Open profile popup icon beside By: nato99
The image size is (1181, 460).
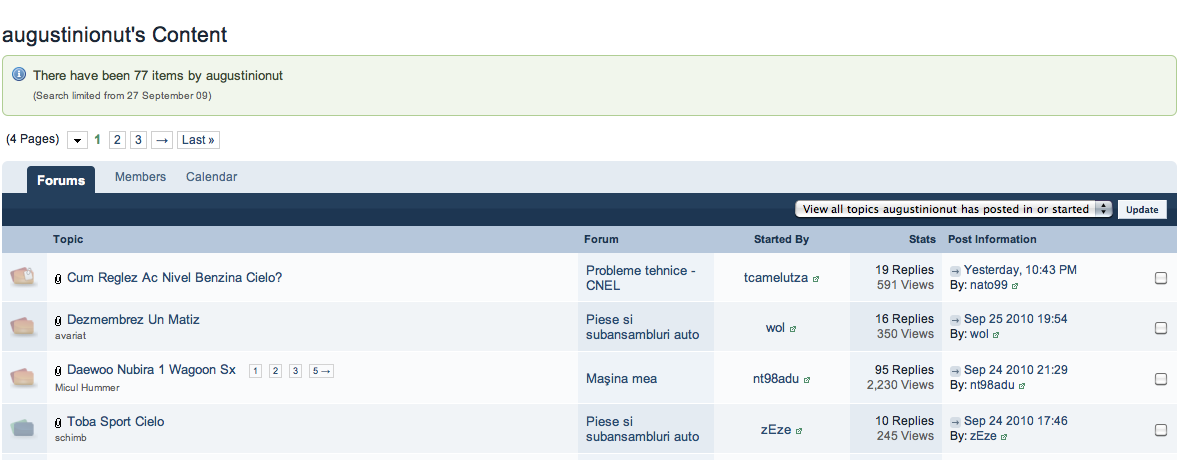pyautogui.click(x=1015, y=286)
